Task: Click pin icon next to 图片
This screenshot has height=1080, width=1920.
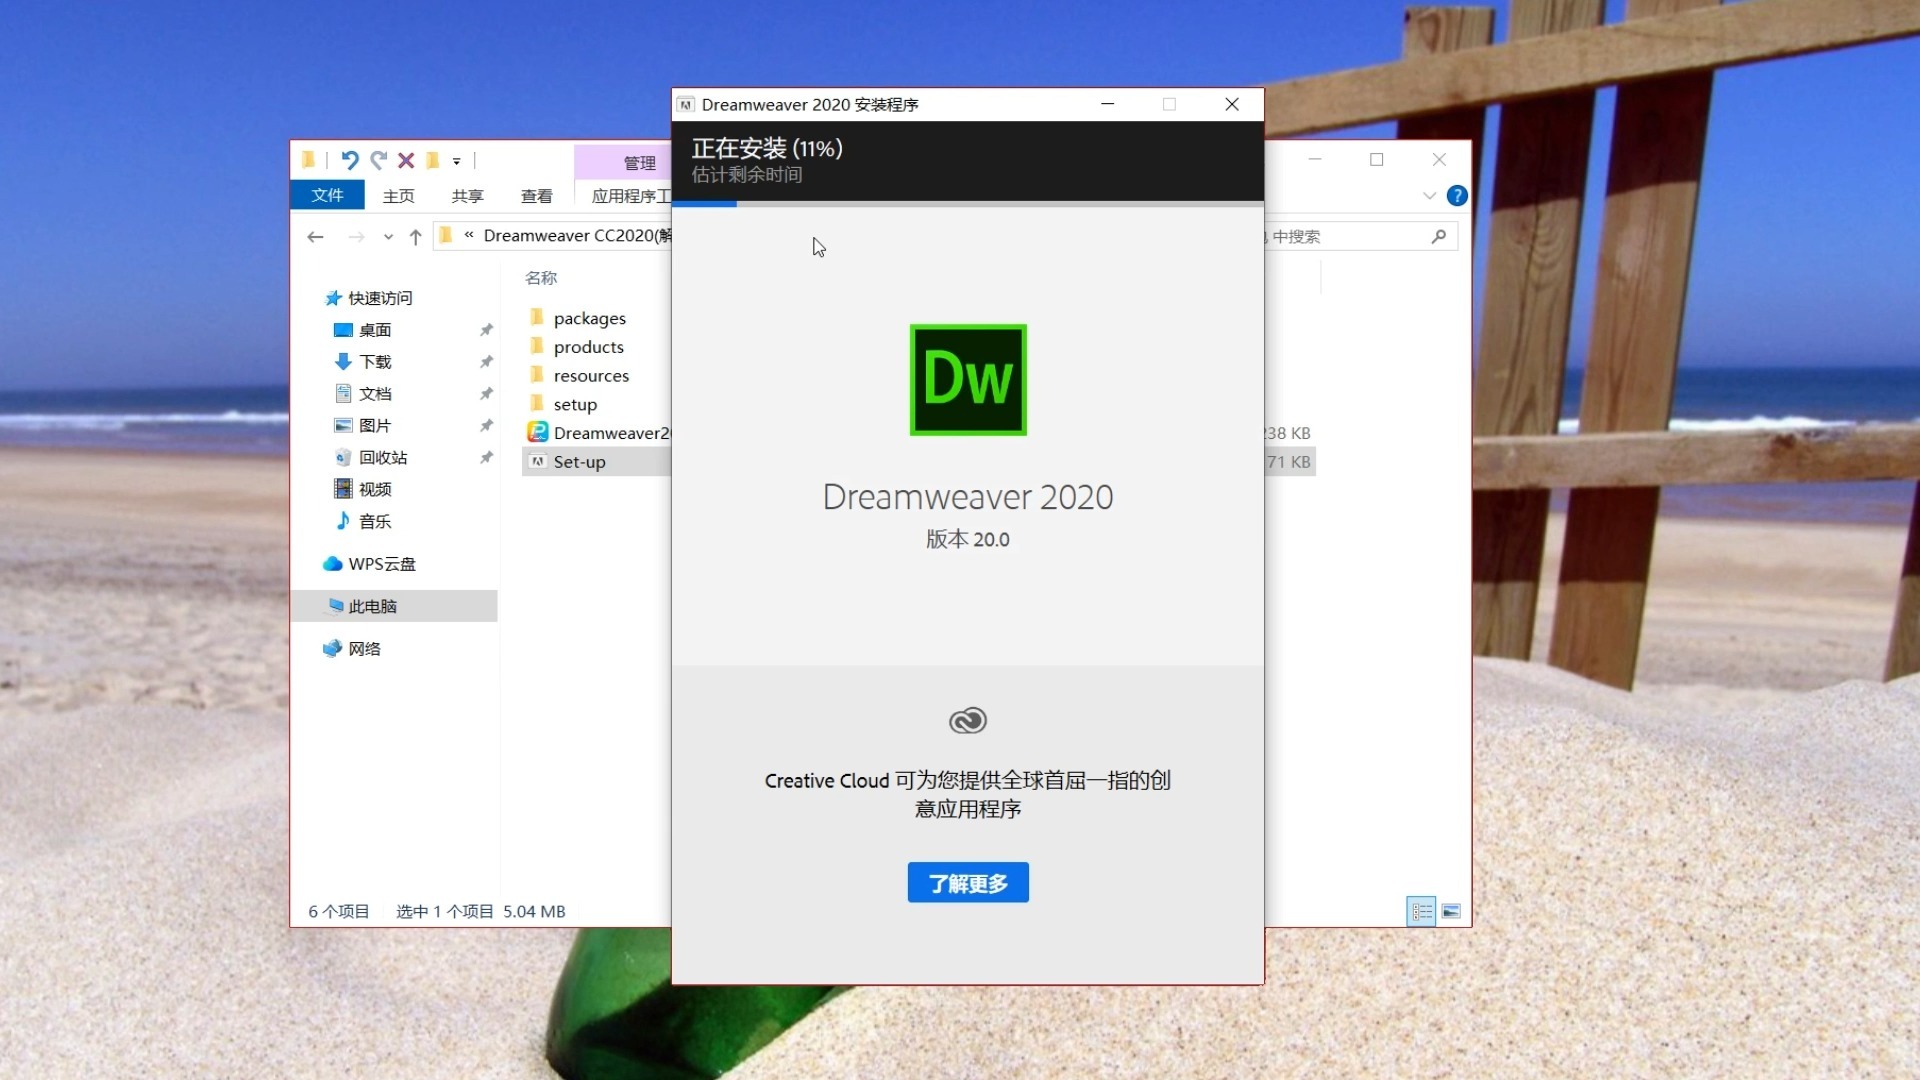Action: [x=486, y=426]
